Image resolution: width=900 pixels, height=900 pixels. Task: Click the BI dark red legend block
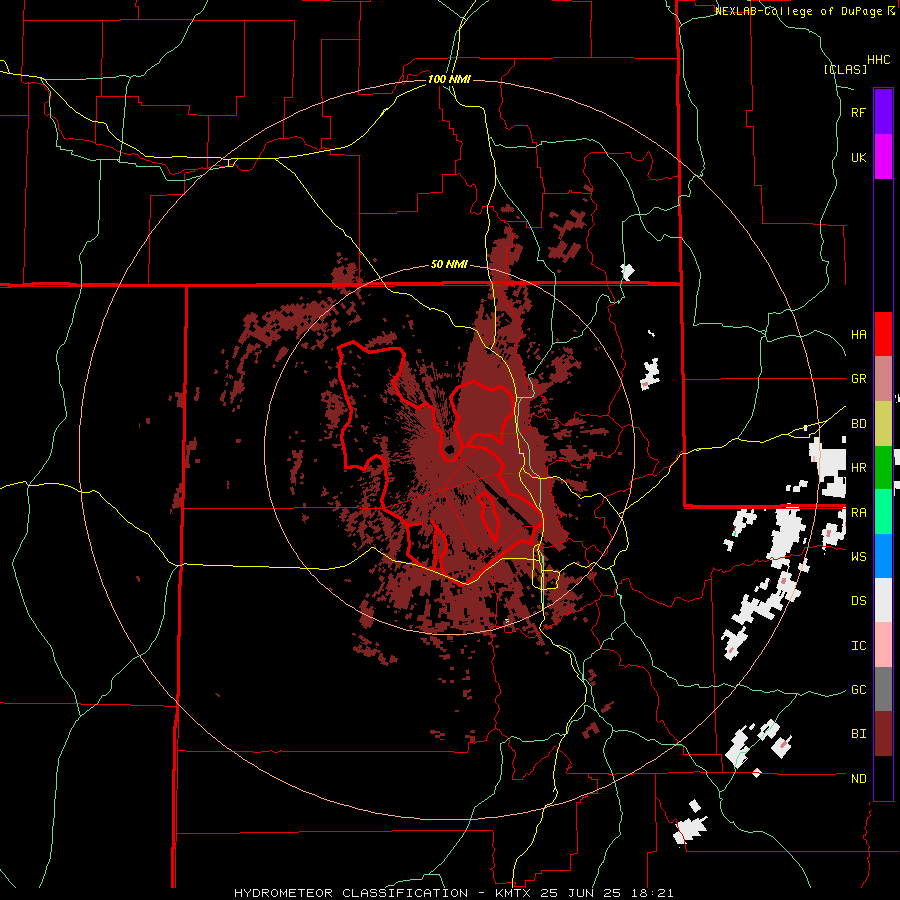883,734
